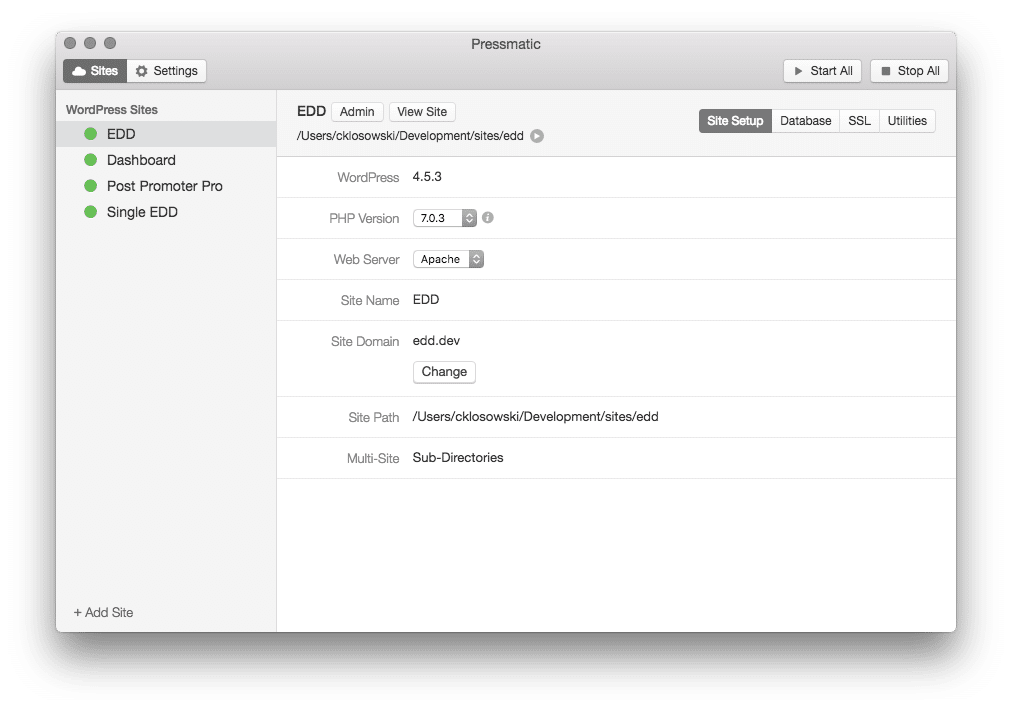Screen dimensions: 1012x712
Task: Open the WordPress Admin for EDD
Action: (357, 112)
